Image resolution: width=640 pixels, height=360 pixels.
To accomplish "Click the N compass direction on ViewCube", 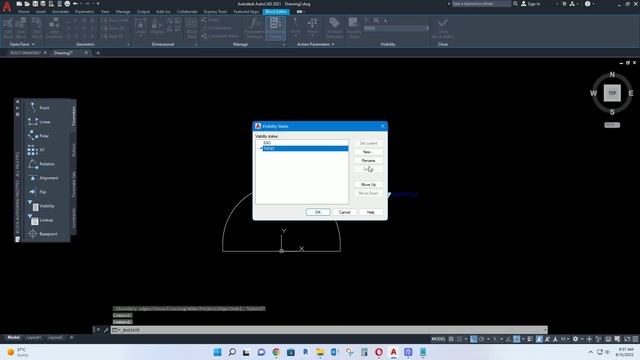I will [612, 75].
